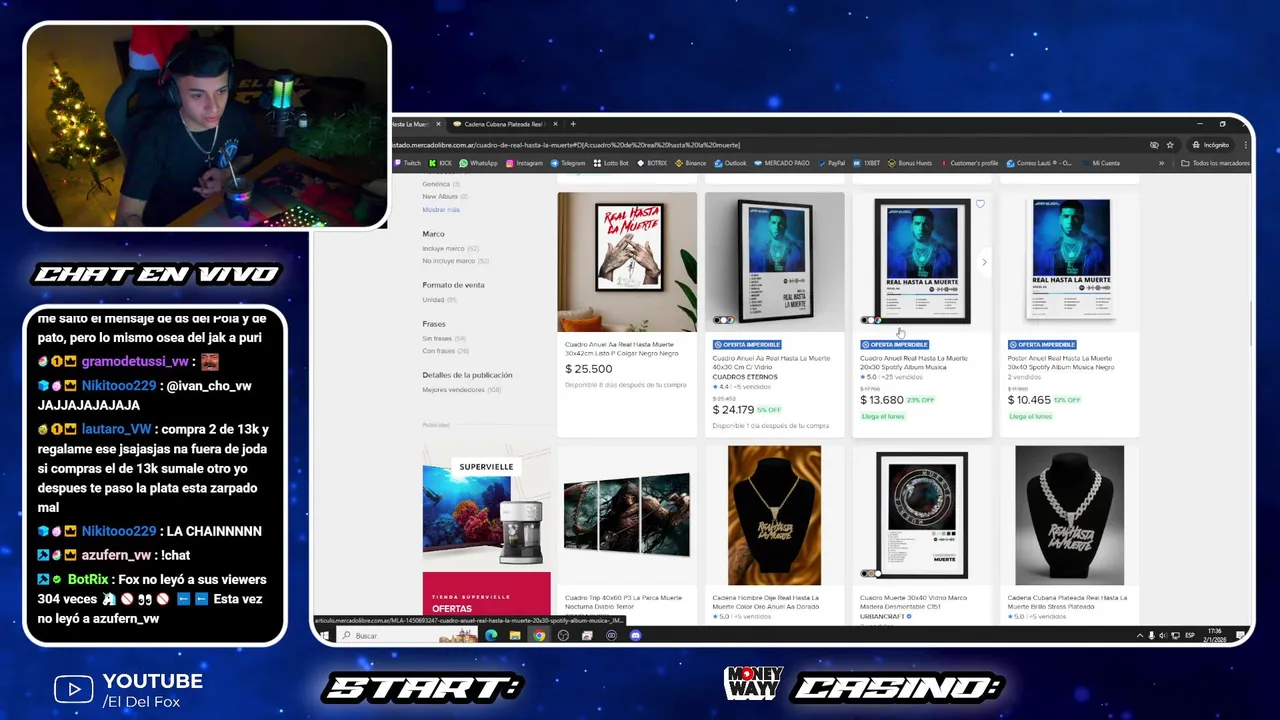Open the Twitch bookmark

(408, 163)
